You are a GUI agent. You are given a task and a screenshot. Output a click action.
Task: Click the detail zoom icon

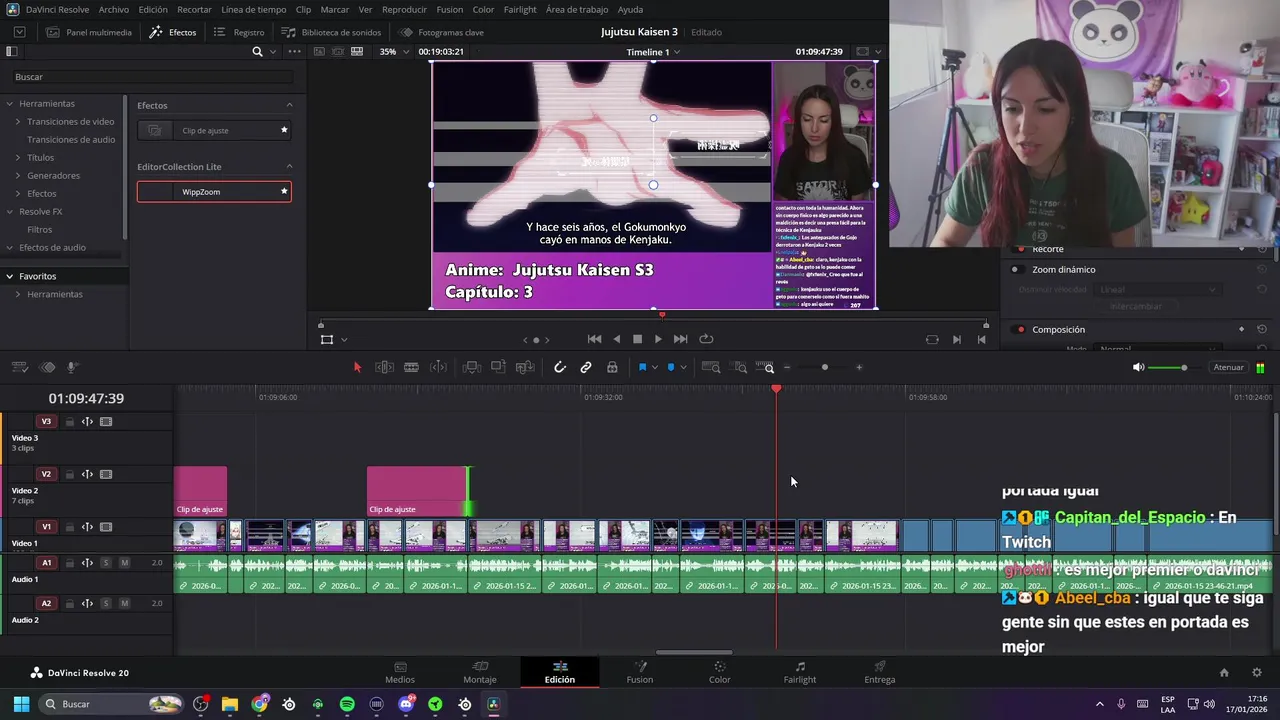740,367
